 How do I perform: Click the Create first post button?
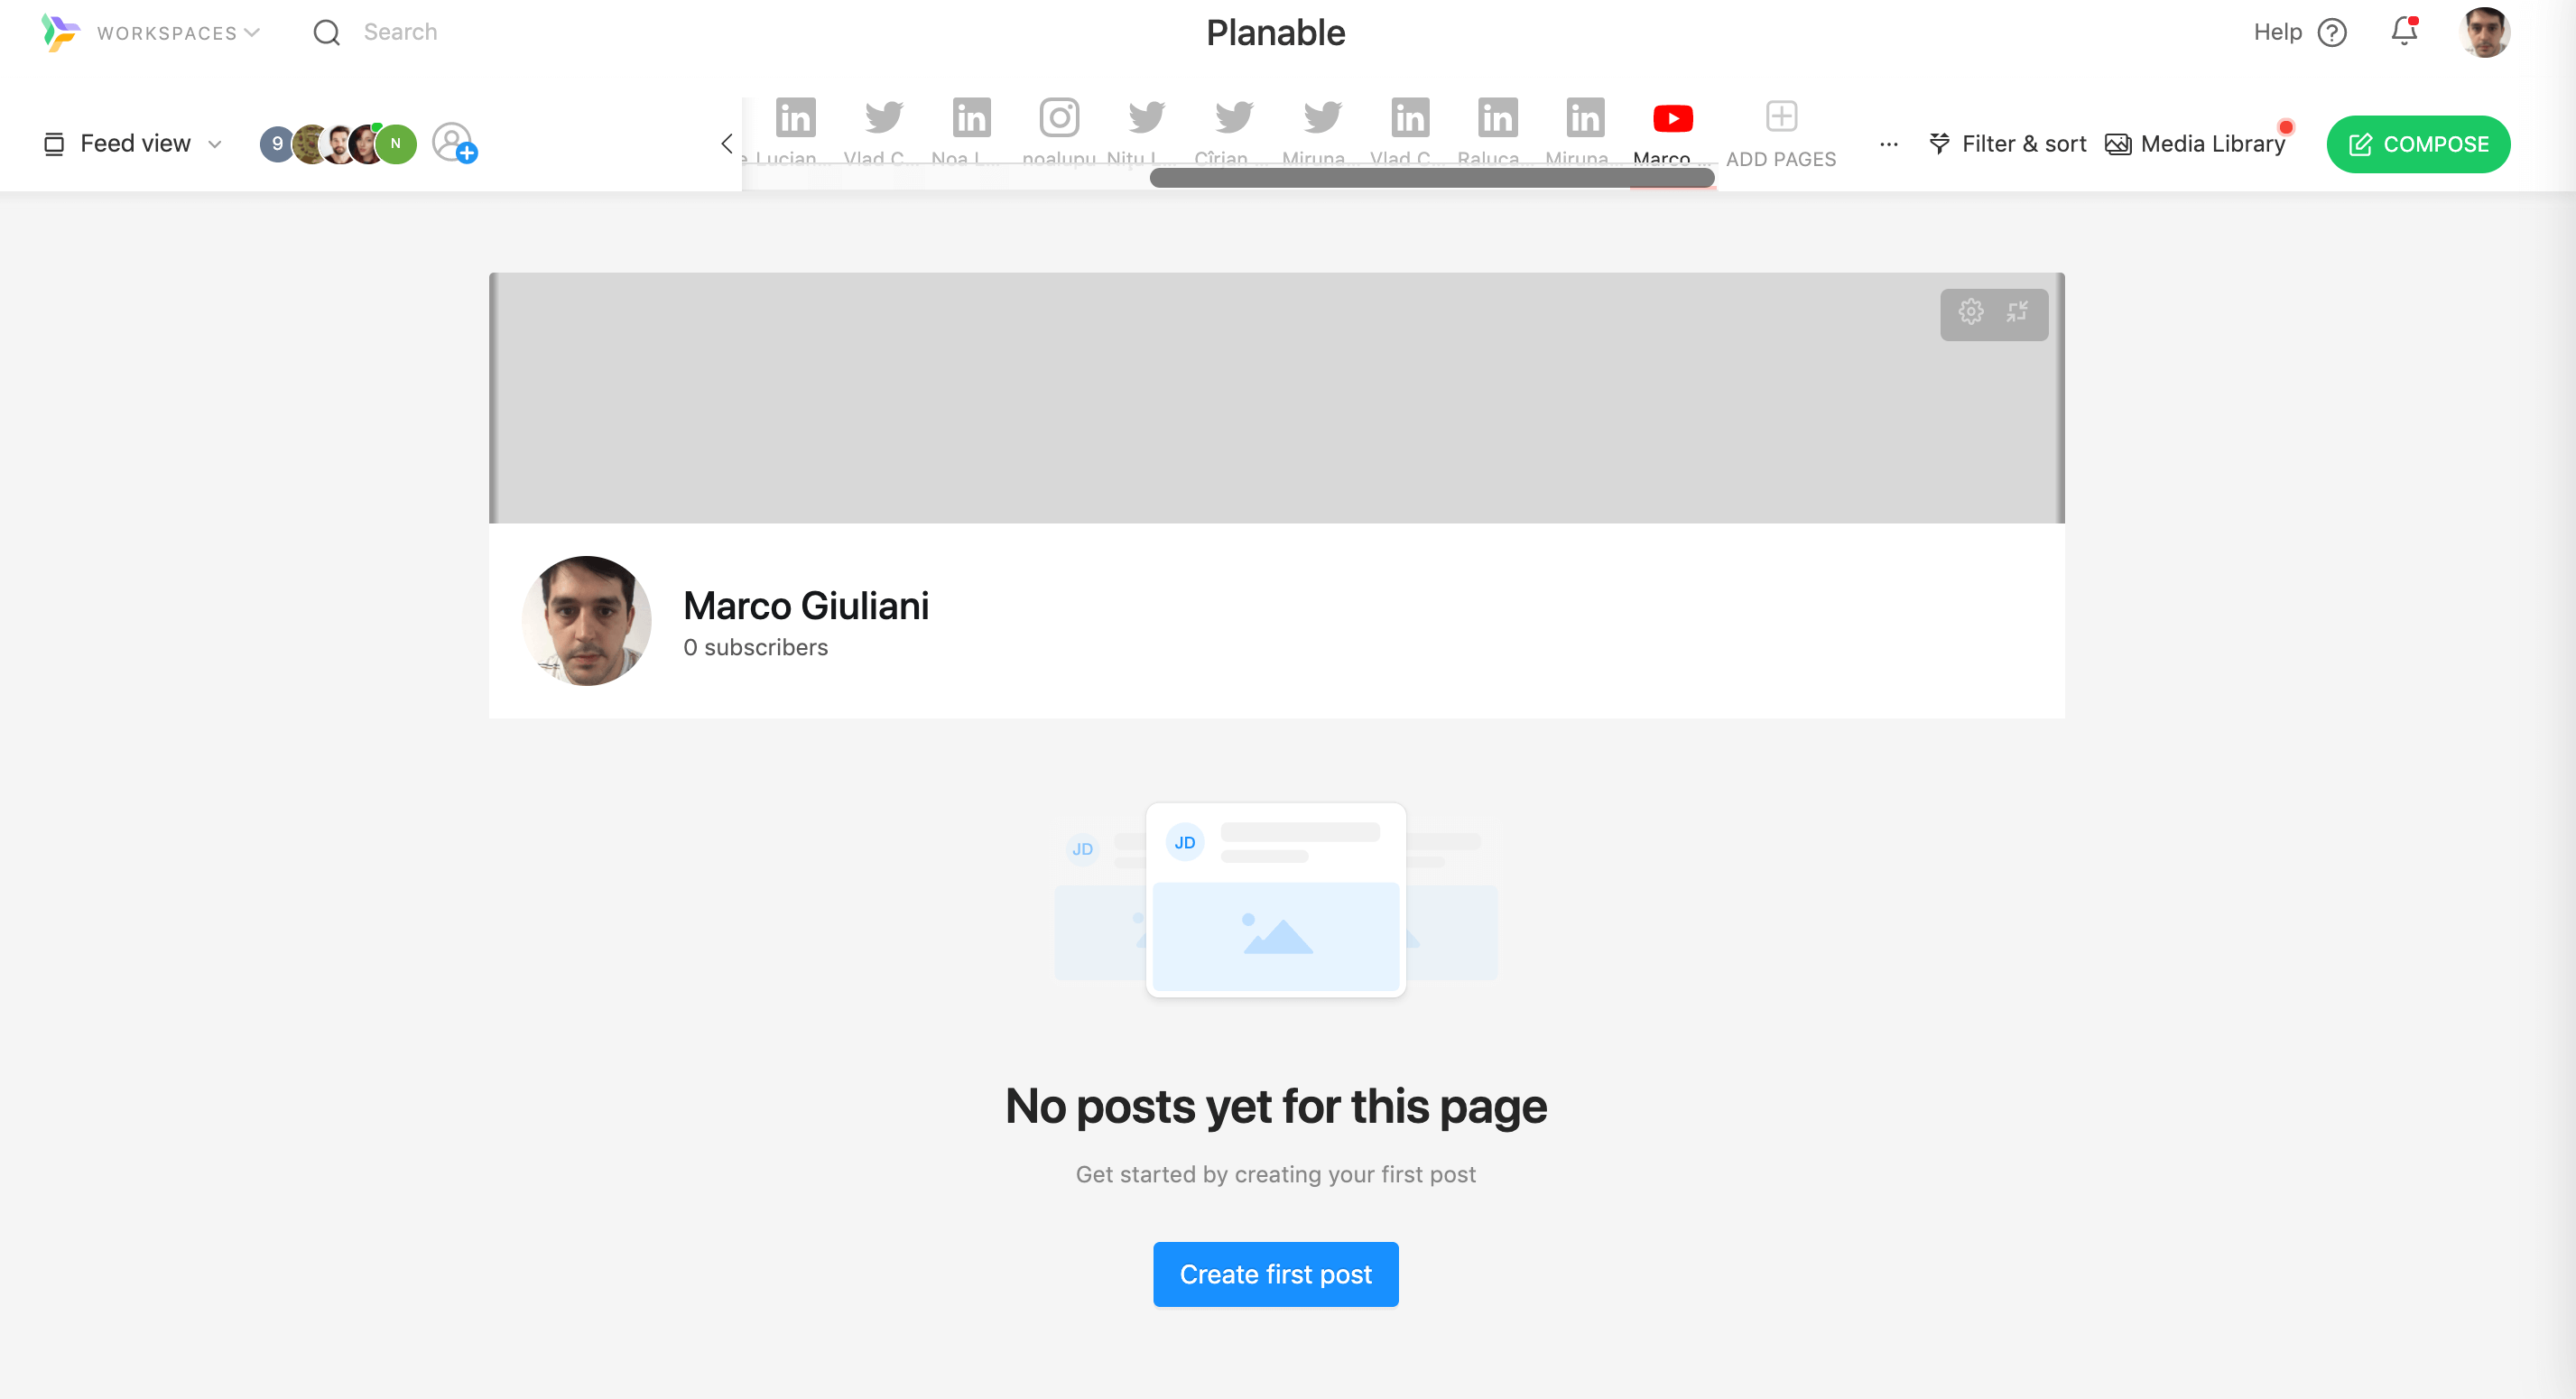(1274, 1274)
